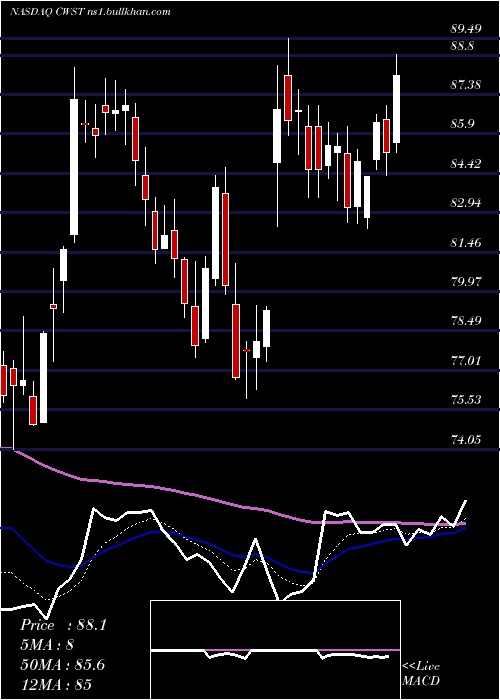Viewport: 500px width, 700px height.
Task: Click the NASDAQ CWST chart title
Action: tap(91, 12)
